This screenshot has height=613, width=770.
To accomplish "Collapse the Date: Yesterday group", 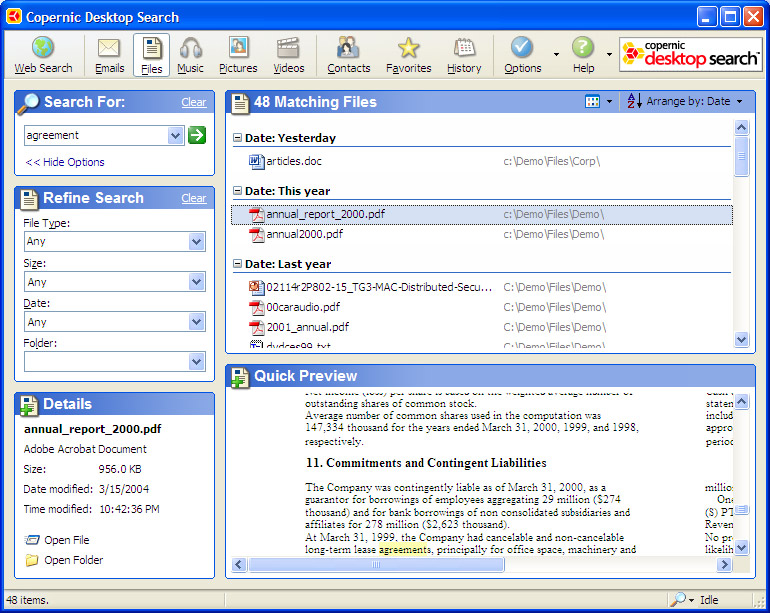I will (x=237, y=138).
